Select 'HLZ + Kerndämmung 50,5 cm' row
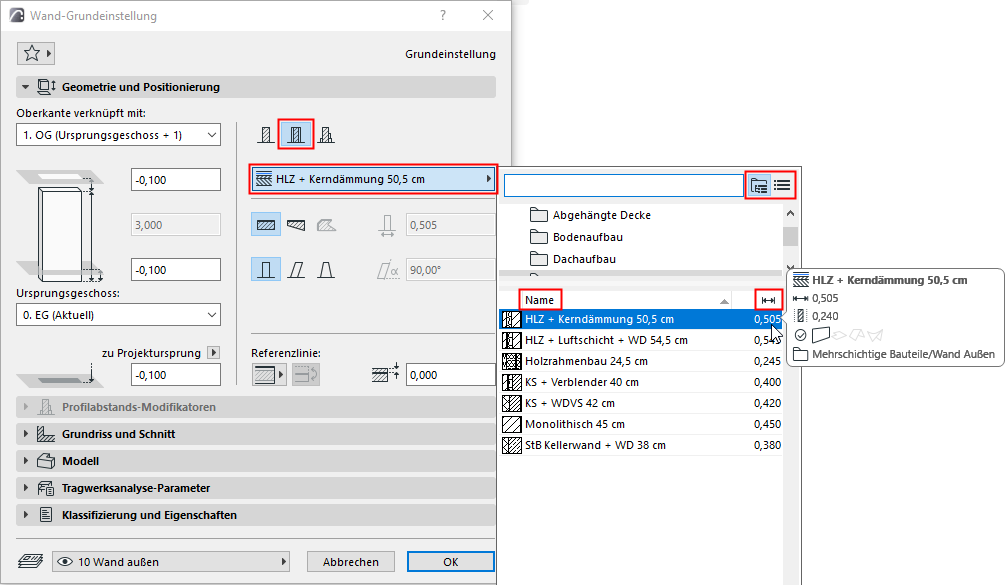1005x585 pixels. (x=641, y=319)
